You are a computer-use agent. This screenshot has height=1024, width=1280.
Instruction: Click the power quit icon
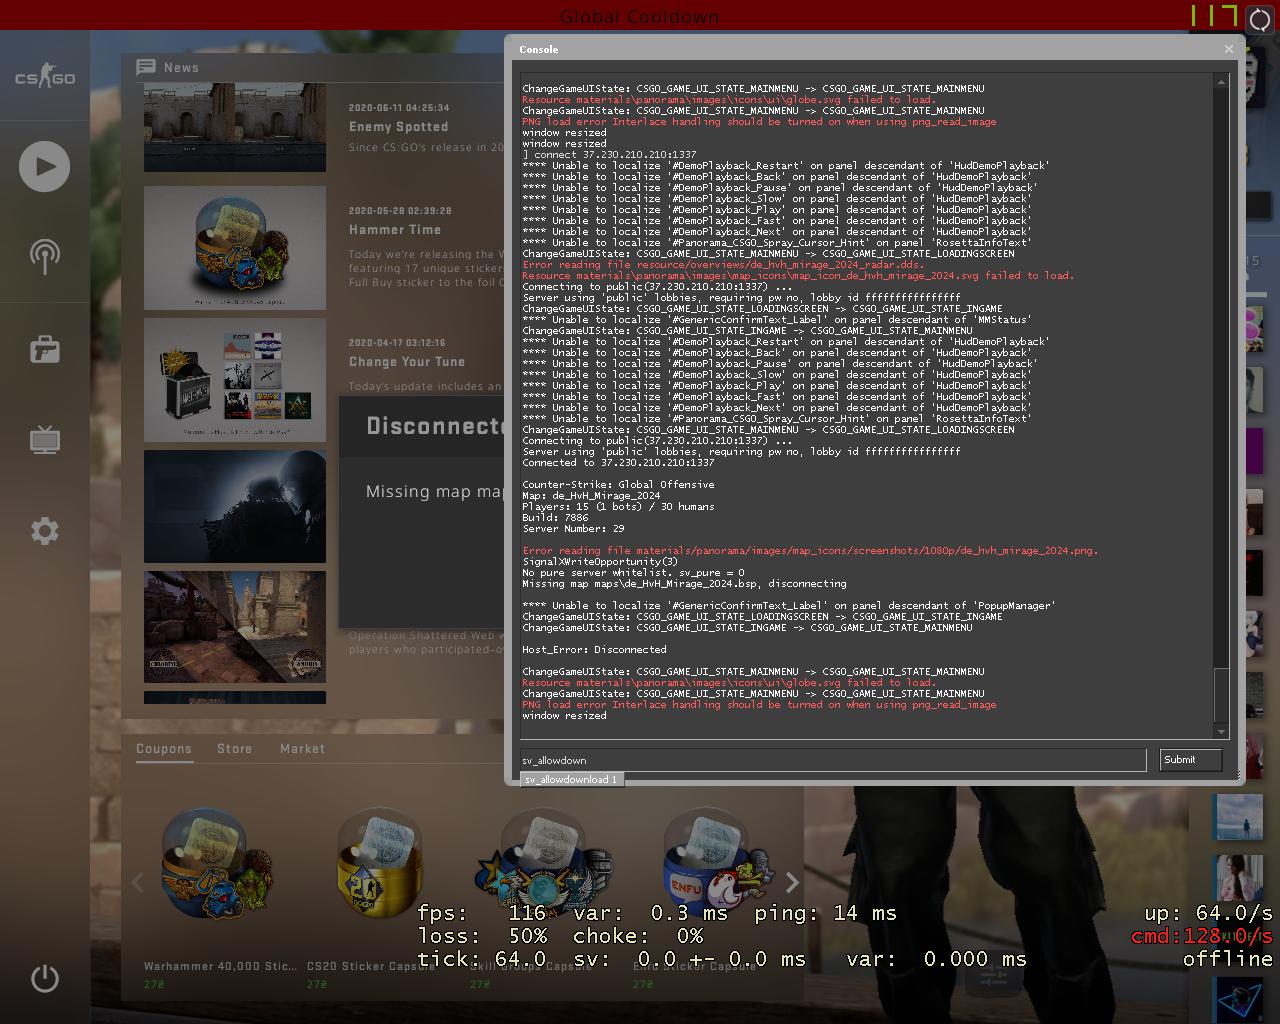pos(44,978)
